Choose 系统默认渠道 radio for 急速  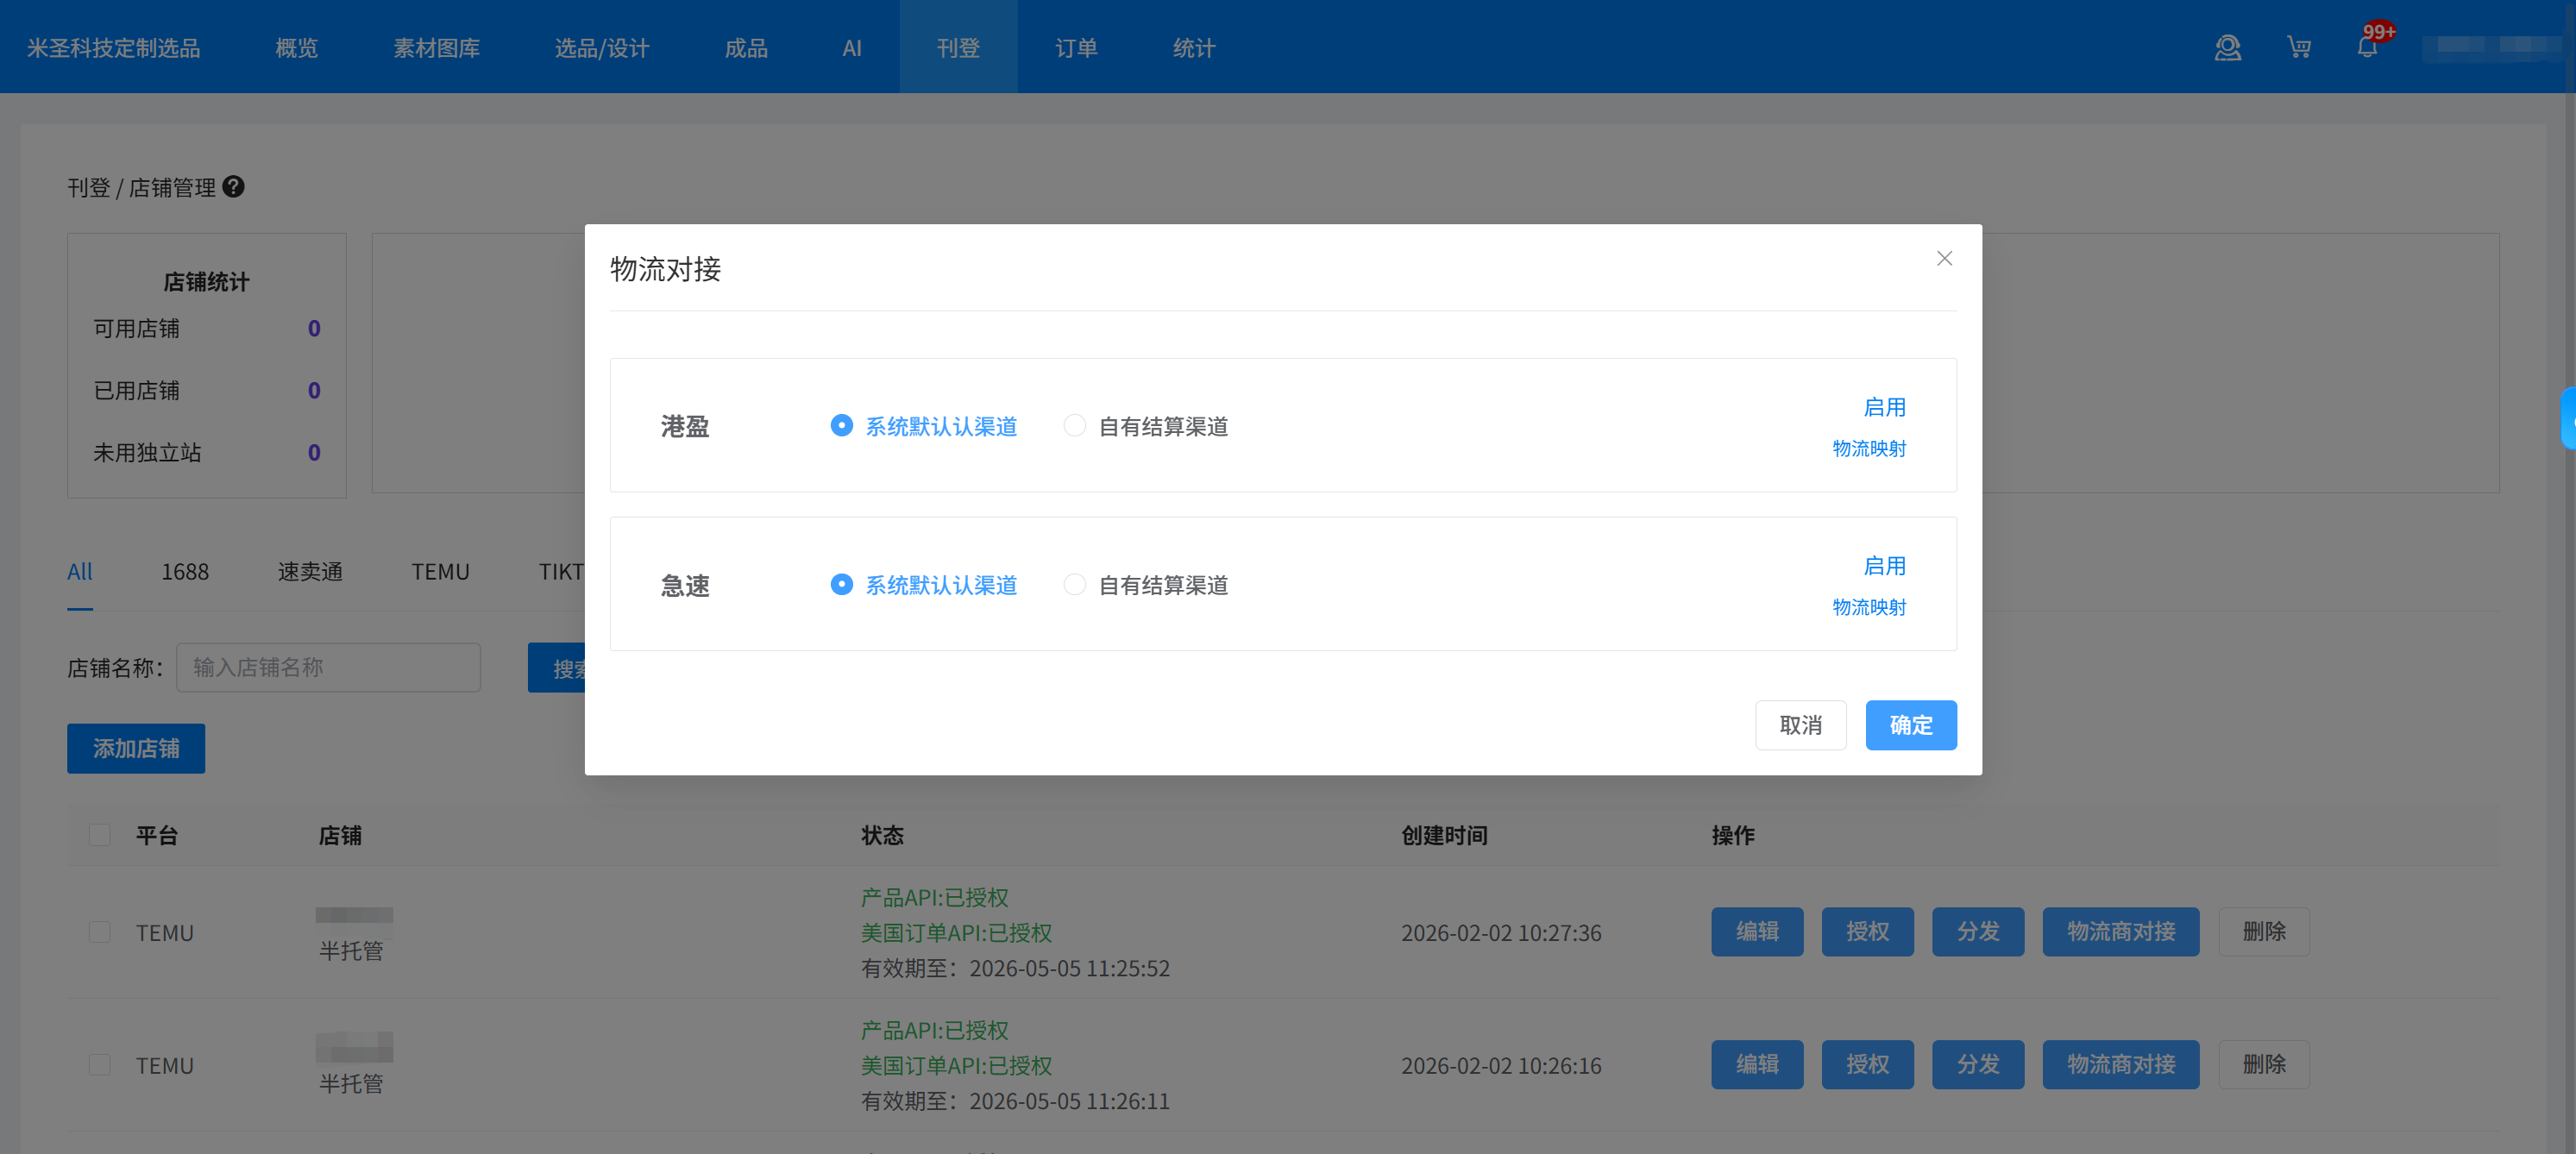(x=841, y=585)
